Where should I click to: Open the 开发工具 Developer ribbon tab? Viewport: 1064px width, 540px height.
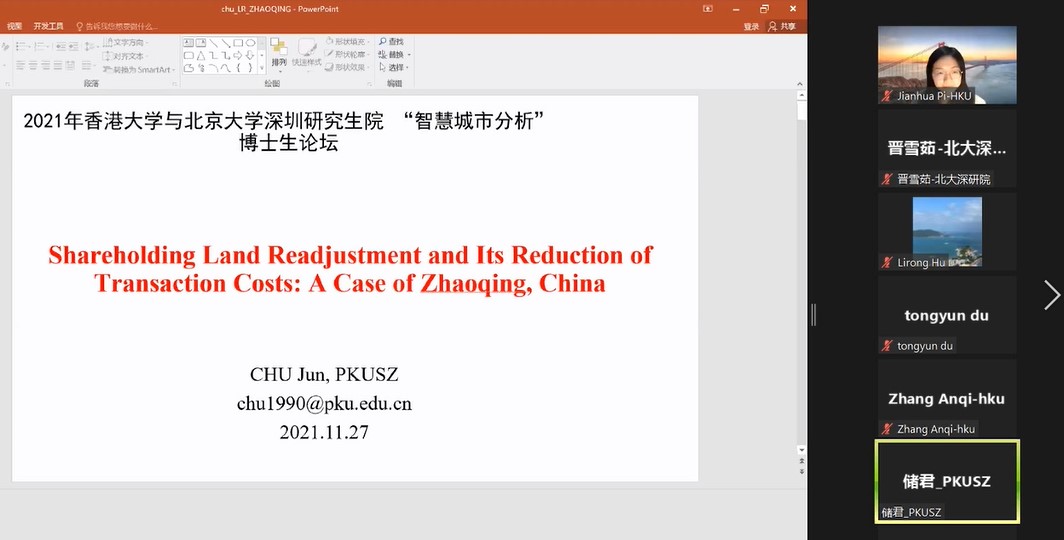(48, 26)
